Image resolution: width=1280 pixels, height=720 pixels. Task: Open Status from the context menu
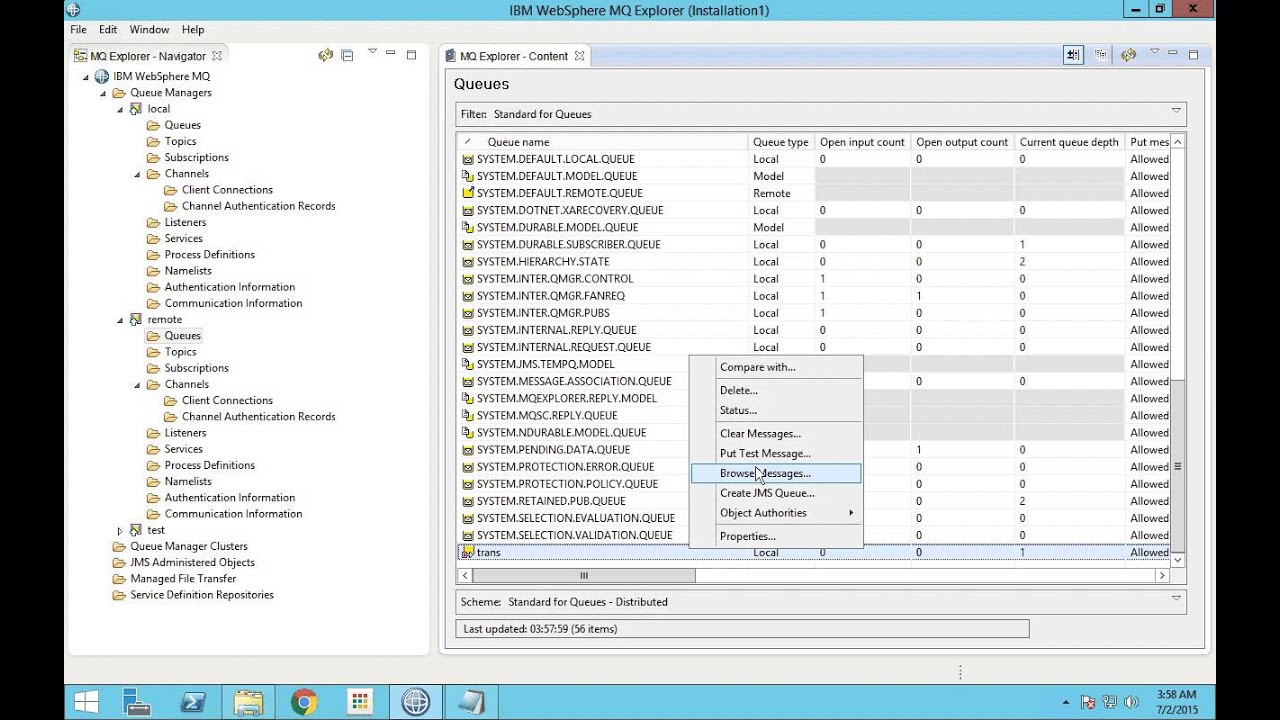coord(776,410)
